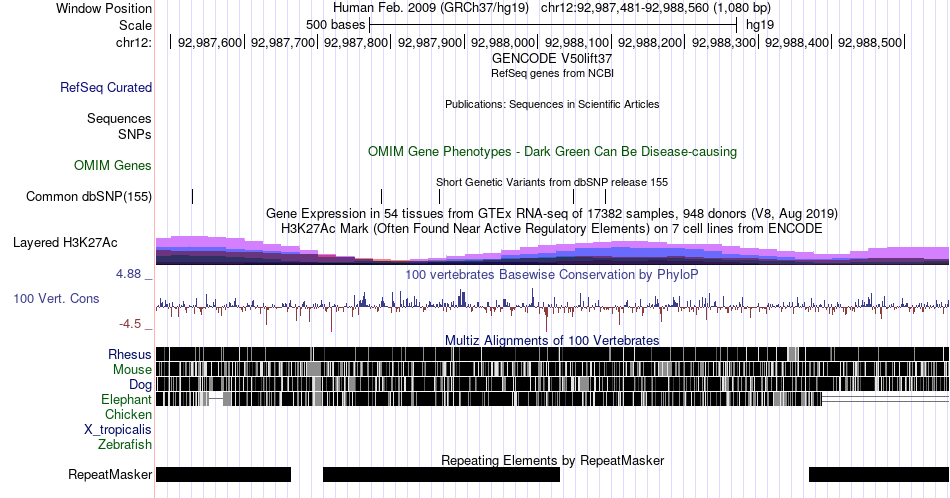Click the RepeatMasker track label

click(x=110, y=474)
